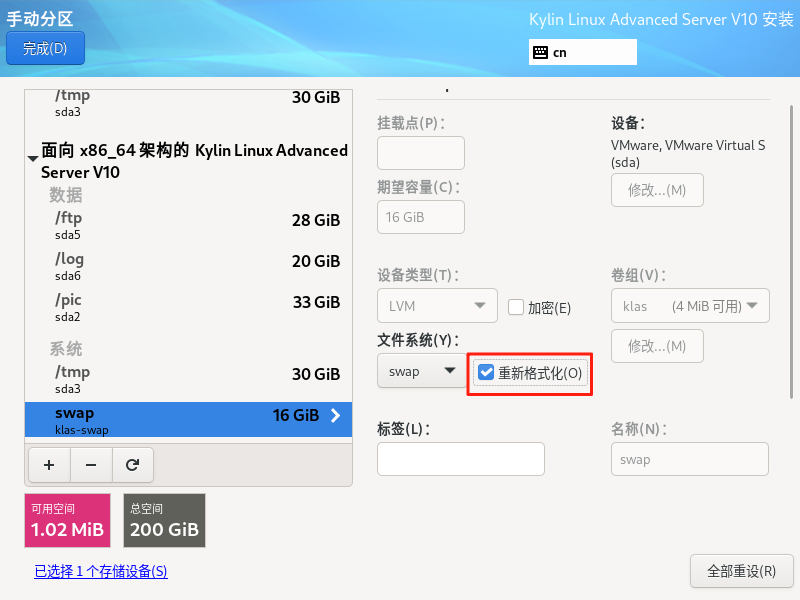The image size is (800, 600).
Task: Open the LVM device type dropdown
Action: [437, 305]
